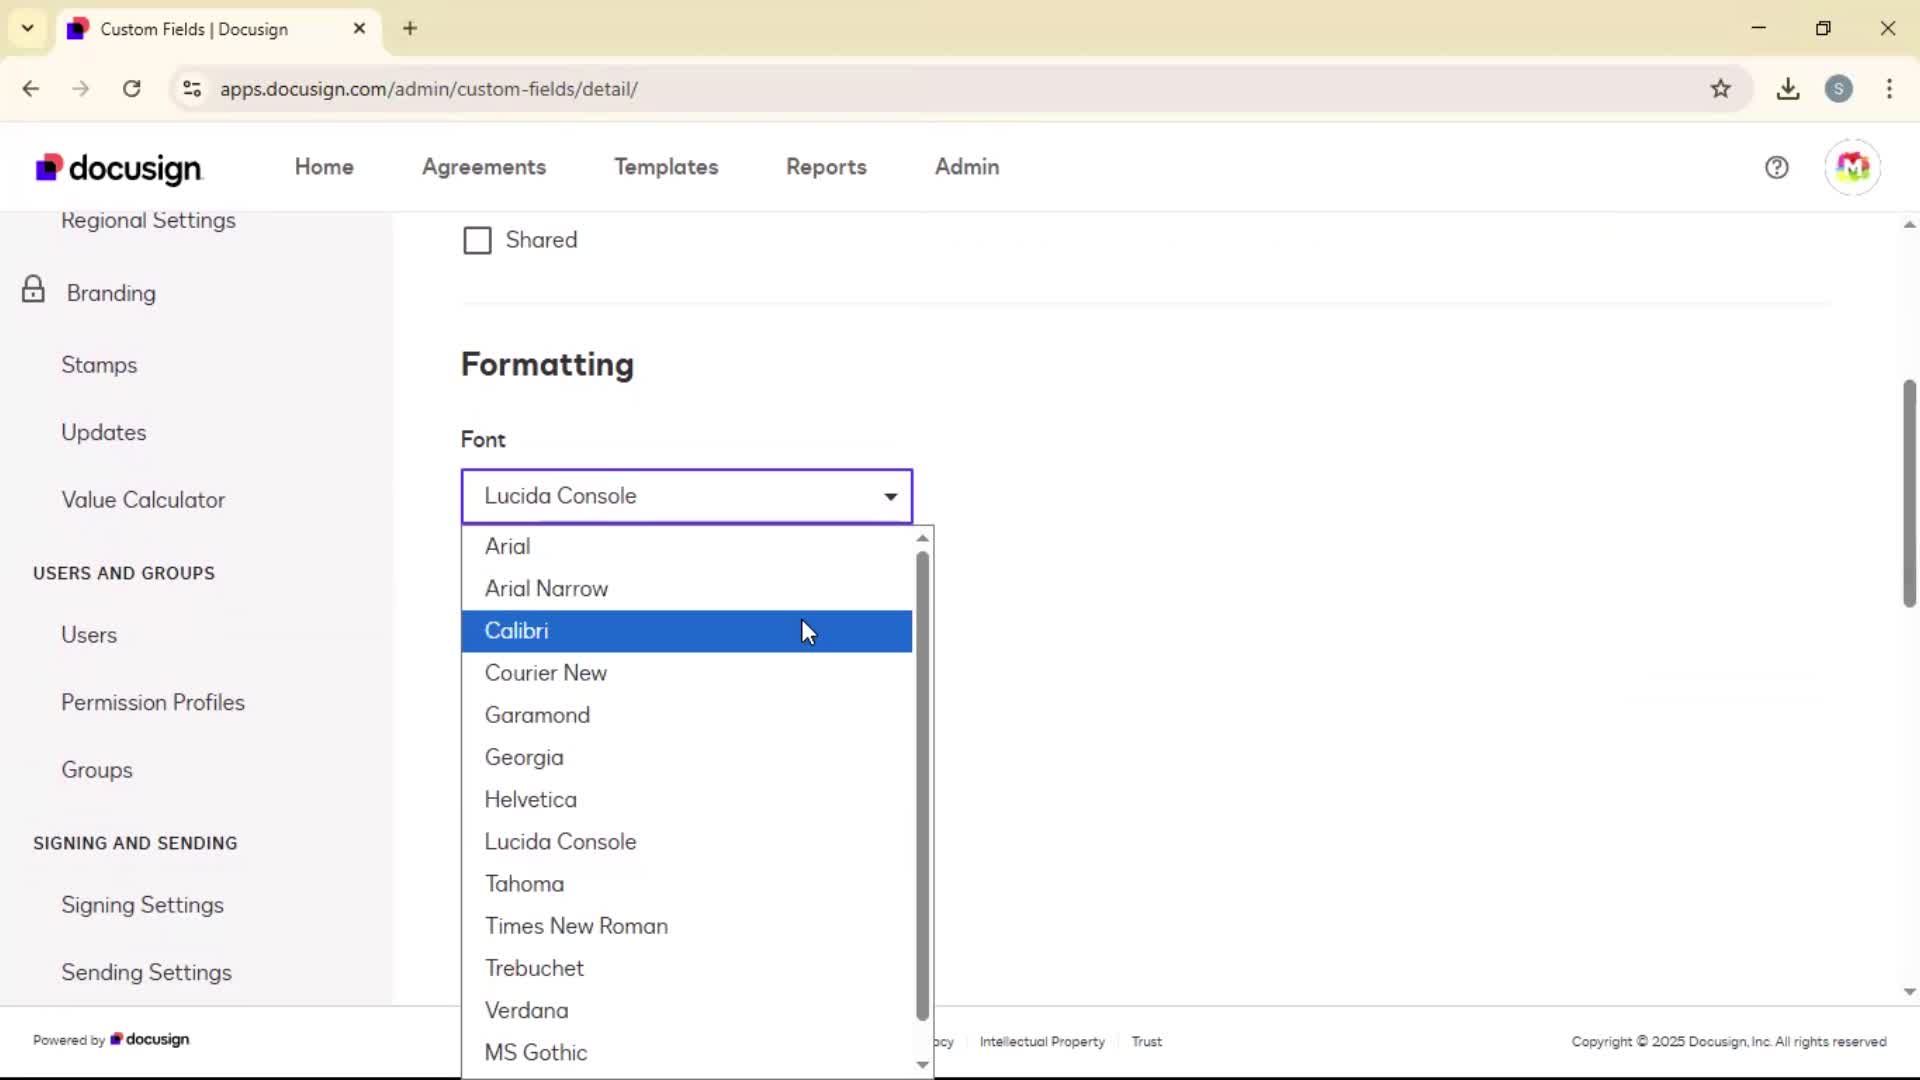Reload the page
Viewport: 1920px width, 1080px height.
point(132,89)
